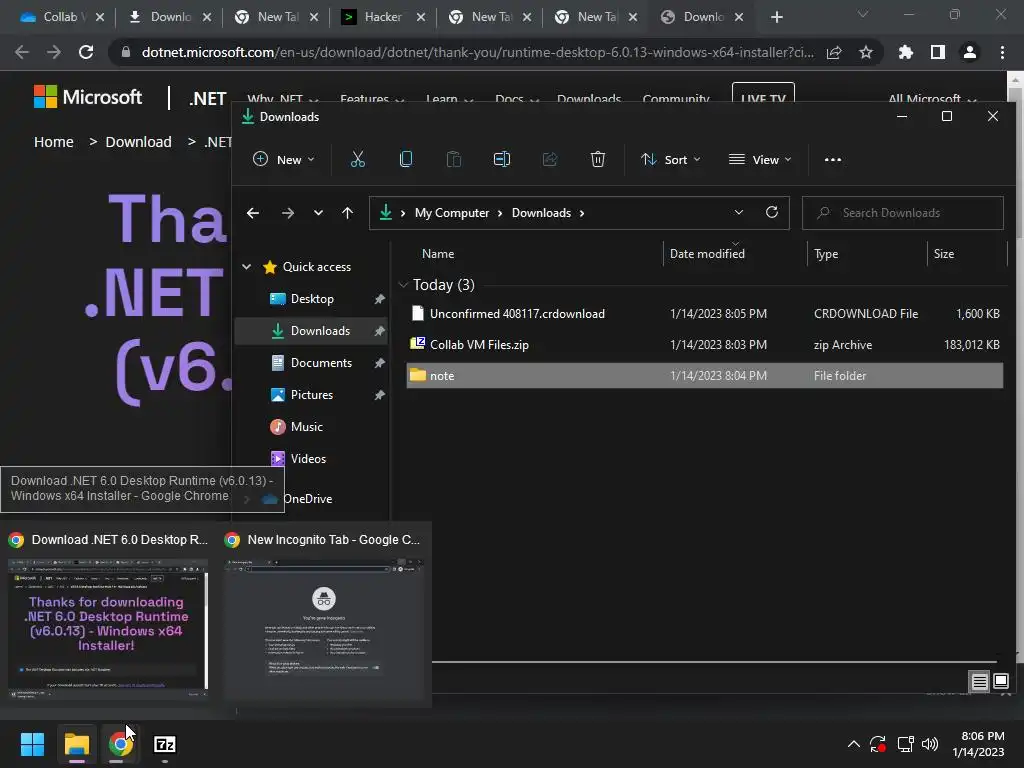Click the Home breadcrumb link on Microsoft page

54,142
